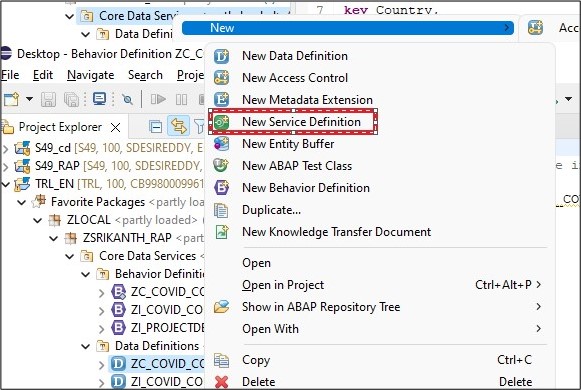The image size is (581, 390).
Task: Expand the ZI_PROJECTDE behavior definition node
Action: (x=102, y=329)
